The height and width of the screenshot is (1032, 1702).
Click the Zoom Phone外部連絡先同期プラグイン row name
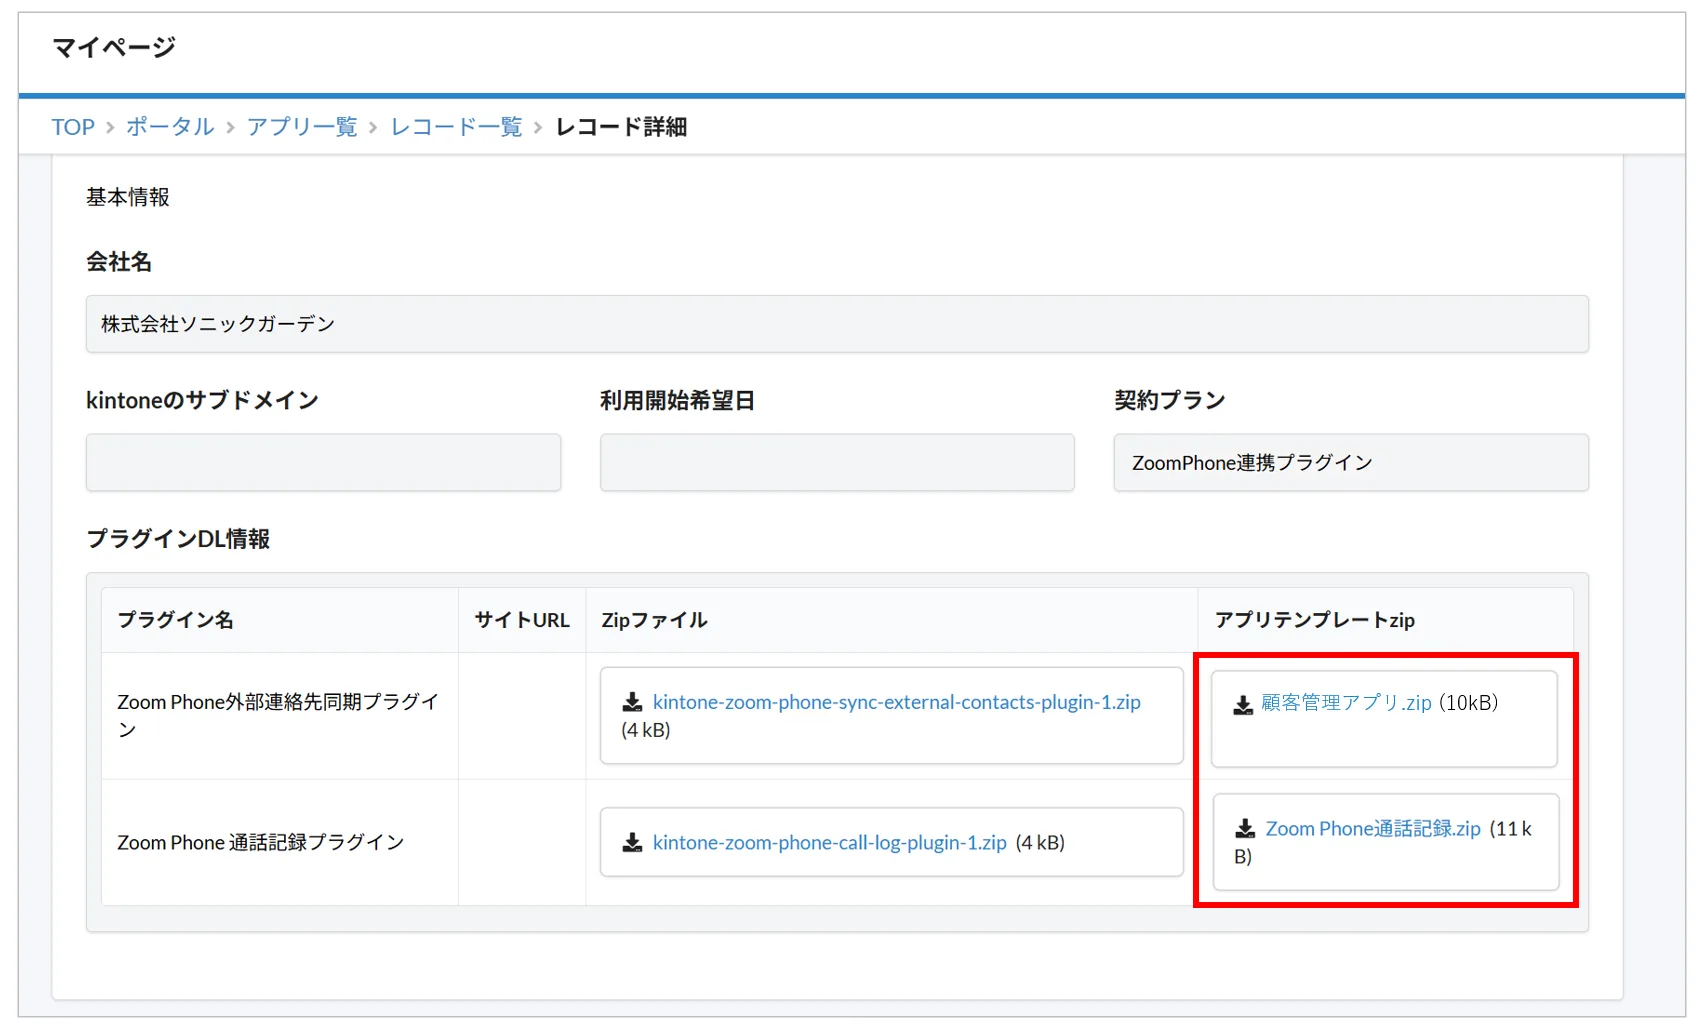pos(278,716)
